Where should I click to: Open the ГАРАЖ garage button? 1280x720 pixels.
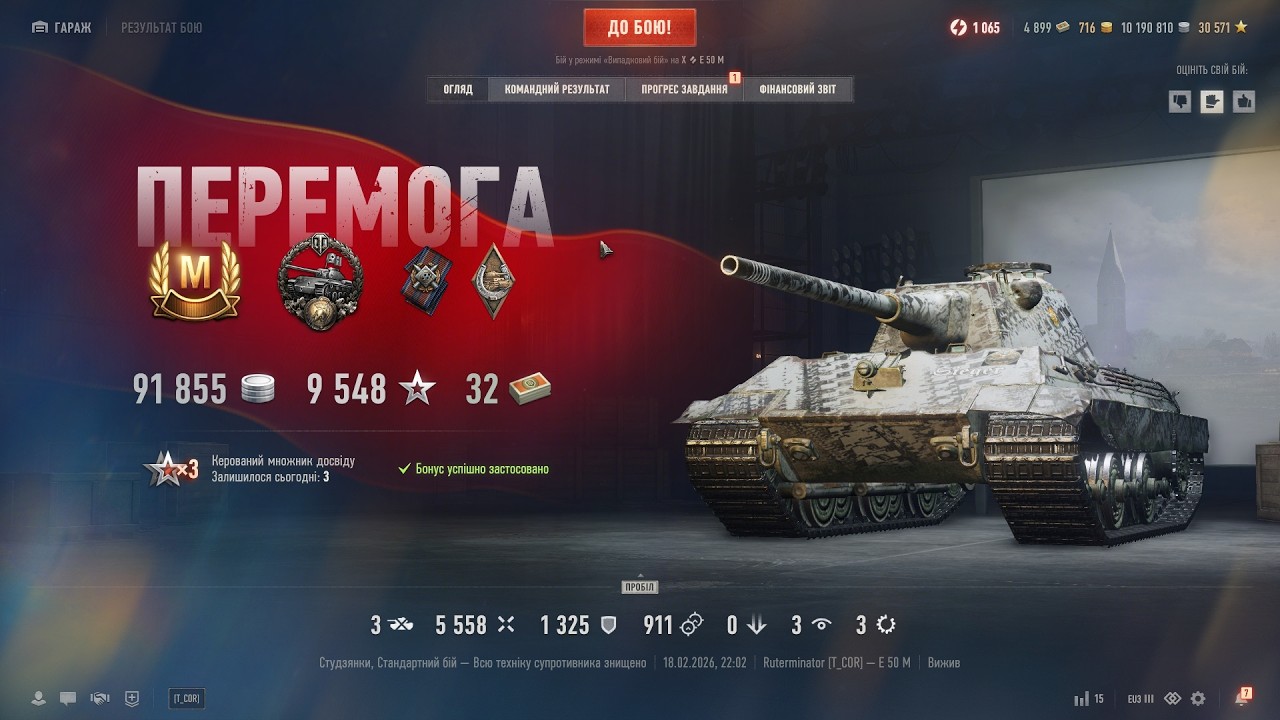coord(62,28)
